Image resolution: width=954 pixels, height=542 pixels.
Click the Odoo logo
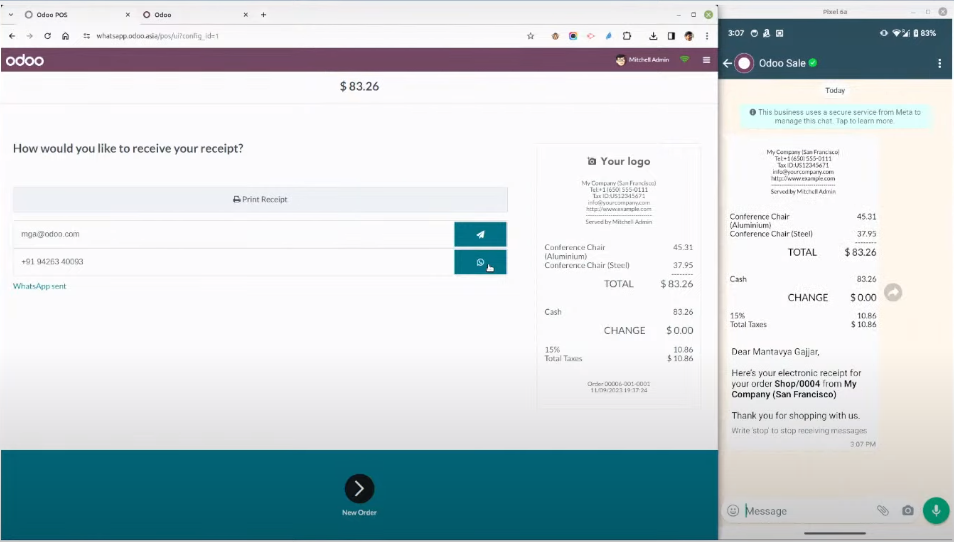[25, 60]
